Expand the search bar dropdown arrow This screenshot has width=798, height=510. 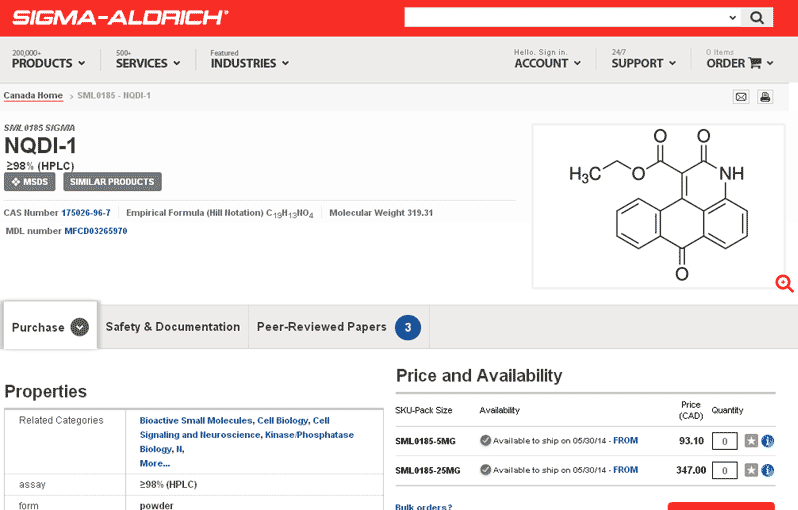coord(732,18)
